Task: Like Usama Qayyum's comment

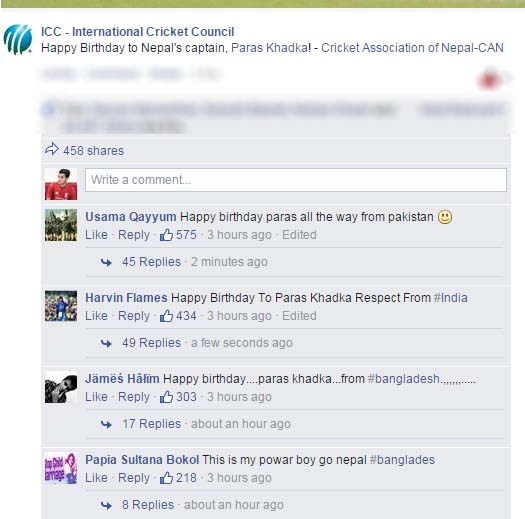Action: tap(96, 235)
